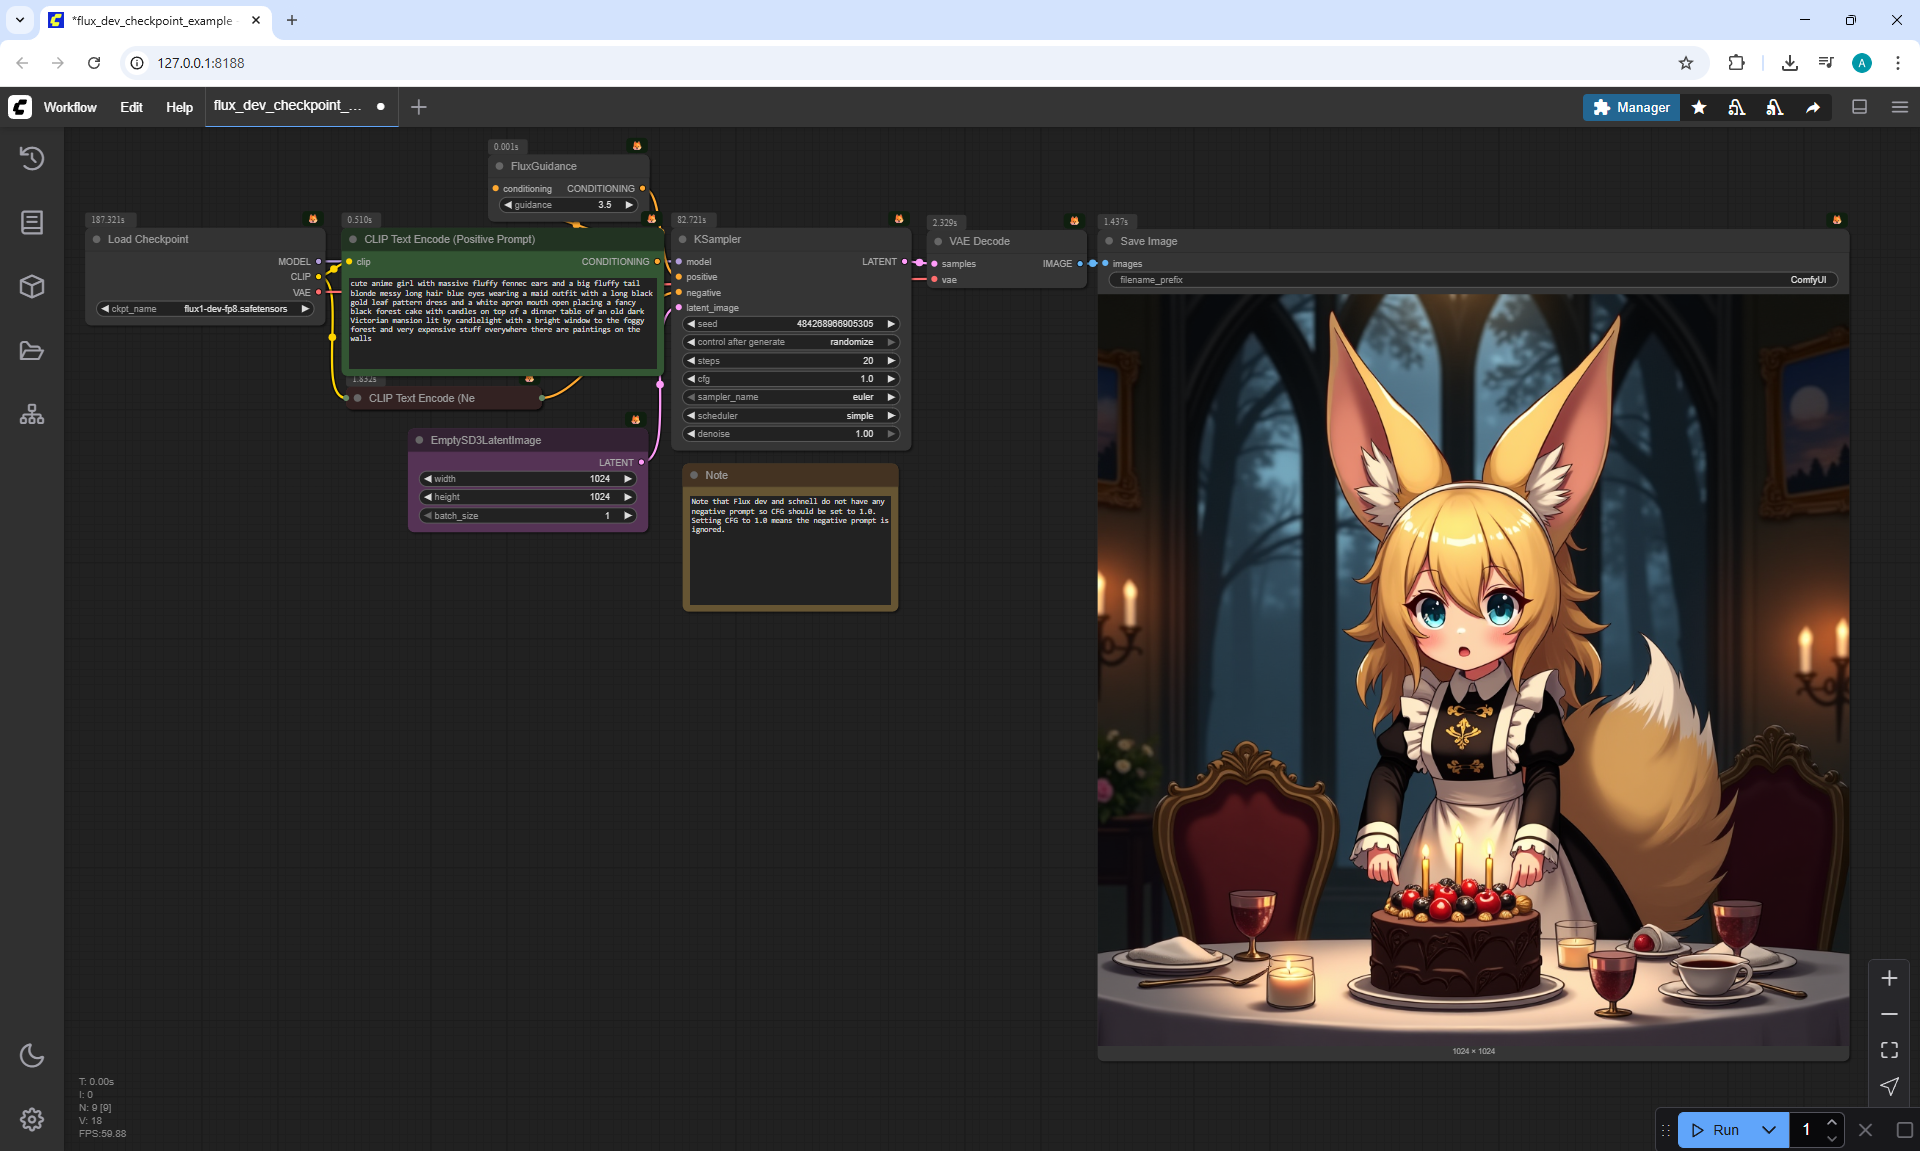1920x1151 pixels.
Task: Open settings gear in sidebar
Action: coord(32,1119)
